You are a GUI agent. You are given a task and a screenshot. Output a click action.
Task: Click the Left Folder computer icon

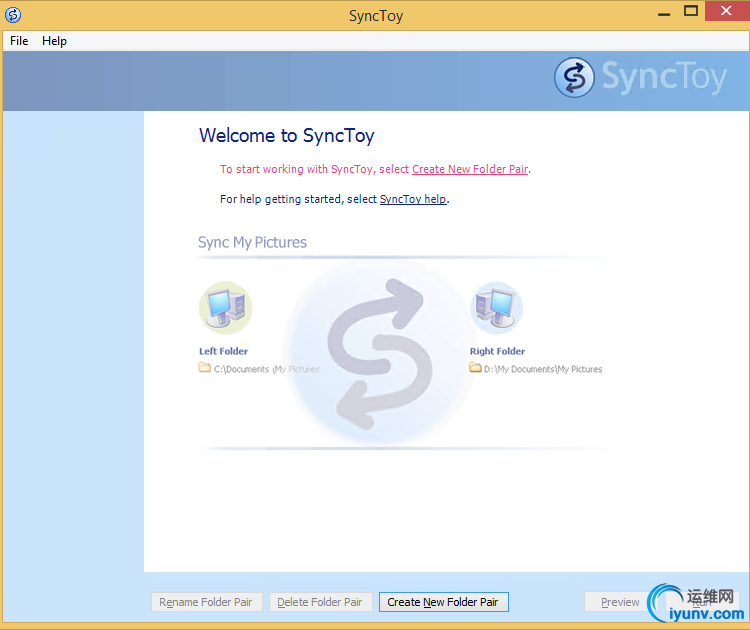[x=225, y=308]
